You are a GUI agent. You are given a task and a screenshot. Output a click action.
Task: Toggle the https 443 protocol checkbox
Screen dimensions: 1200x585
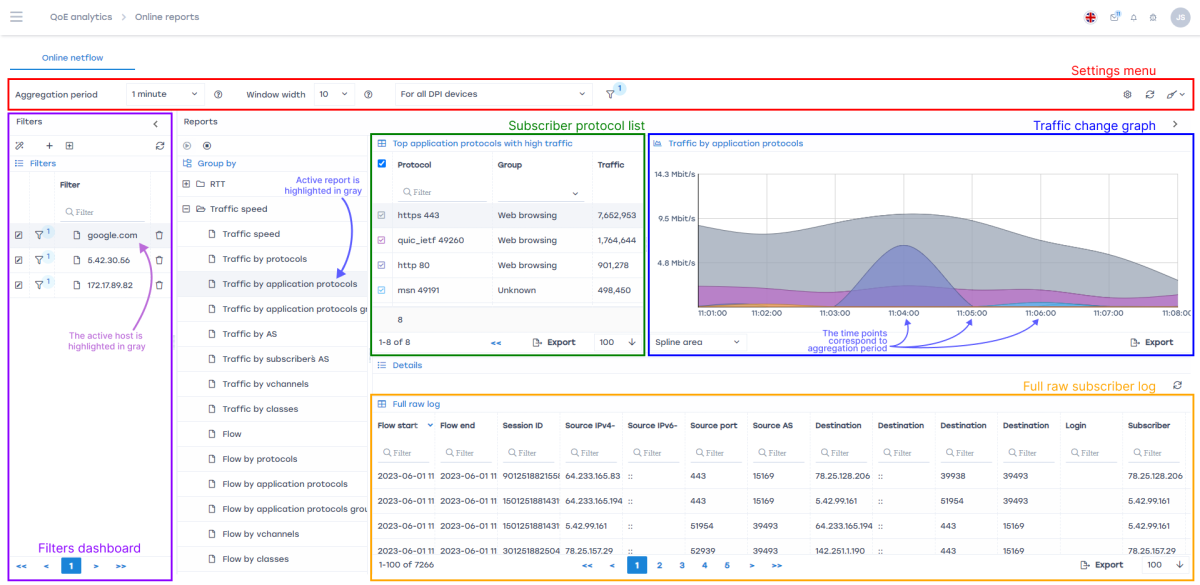coord(381,215)
